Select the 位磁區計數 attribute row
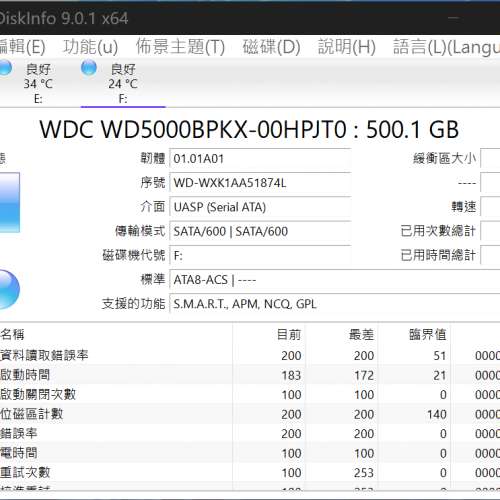This screenshot has height=500, width=500. [250, 414]
